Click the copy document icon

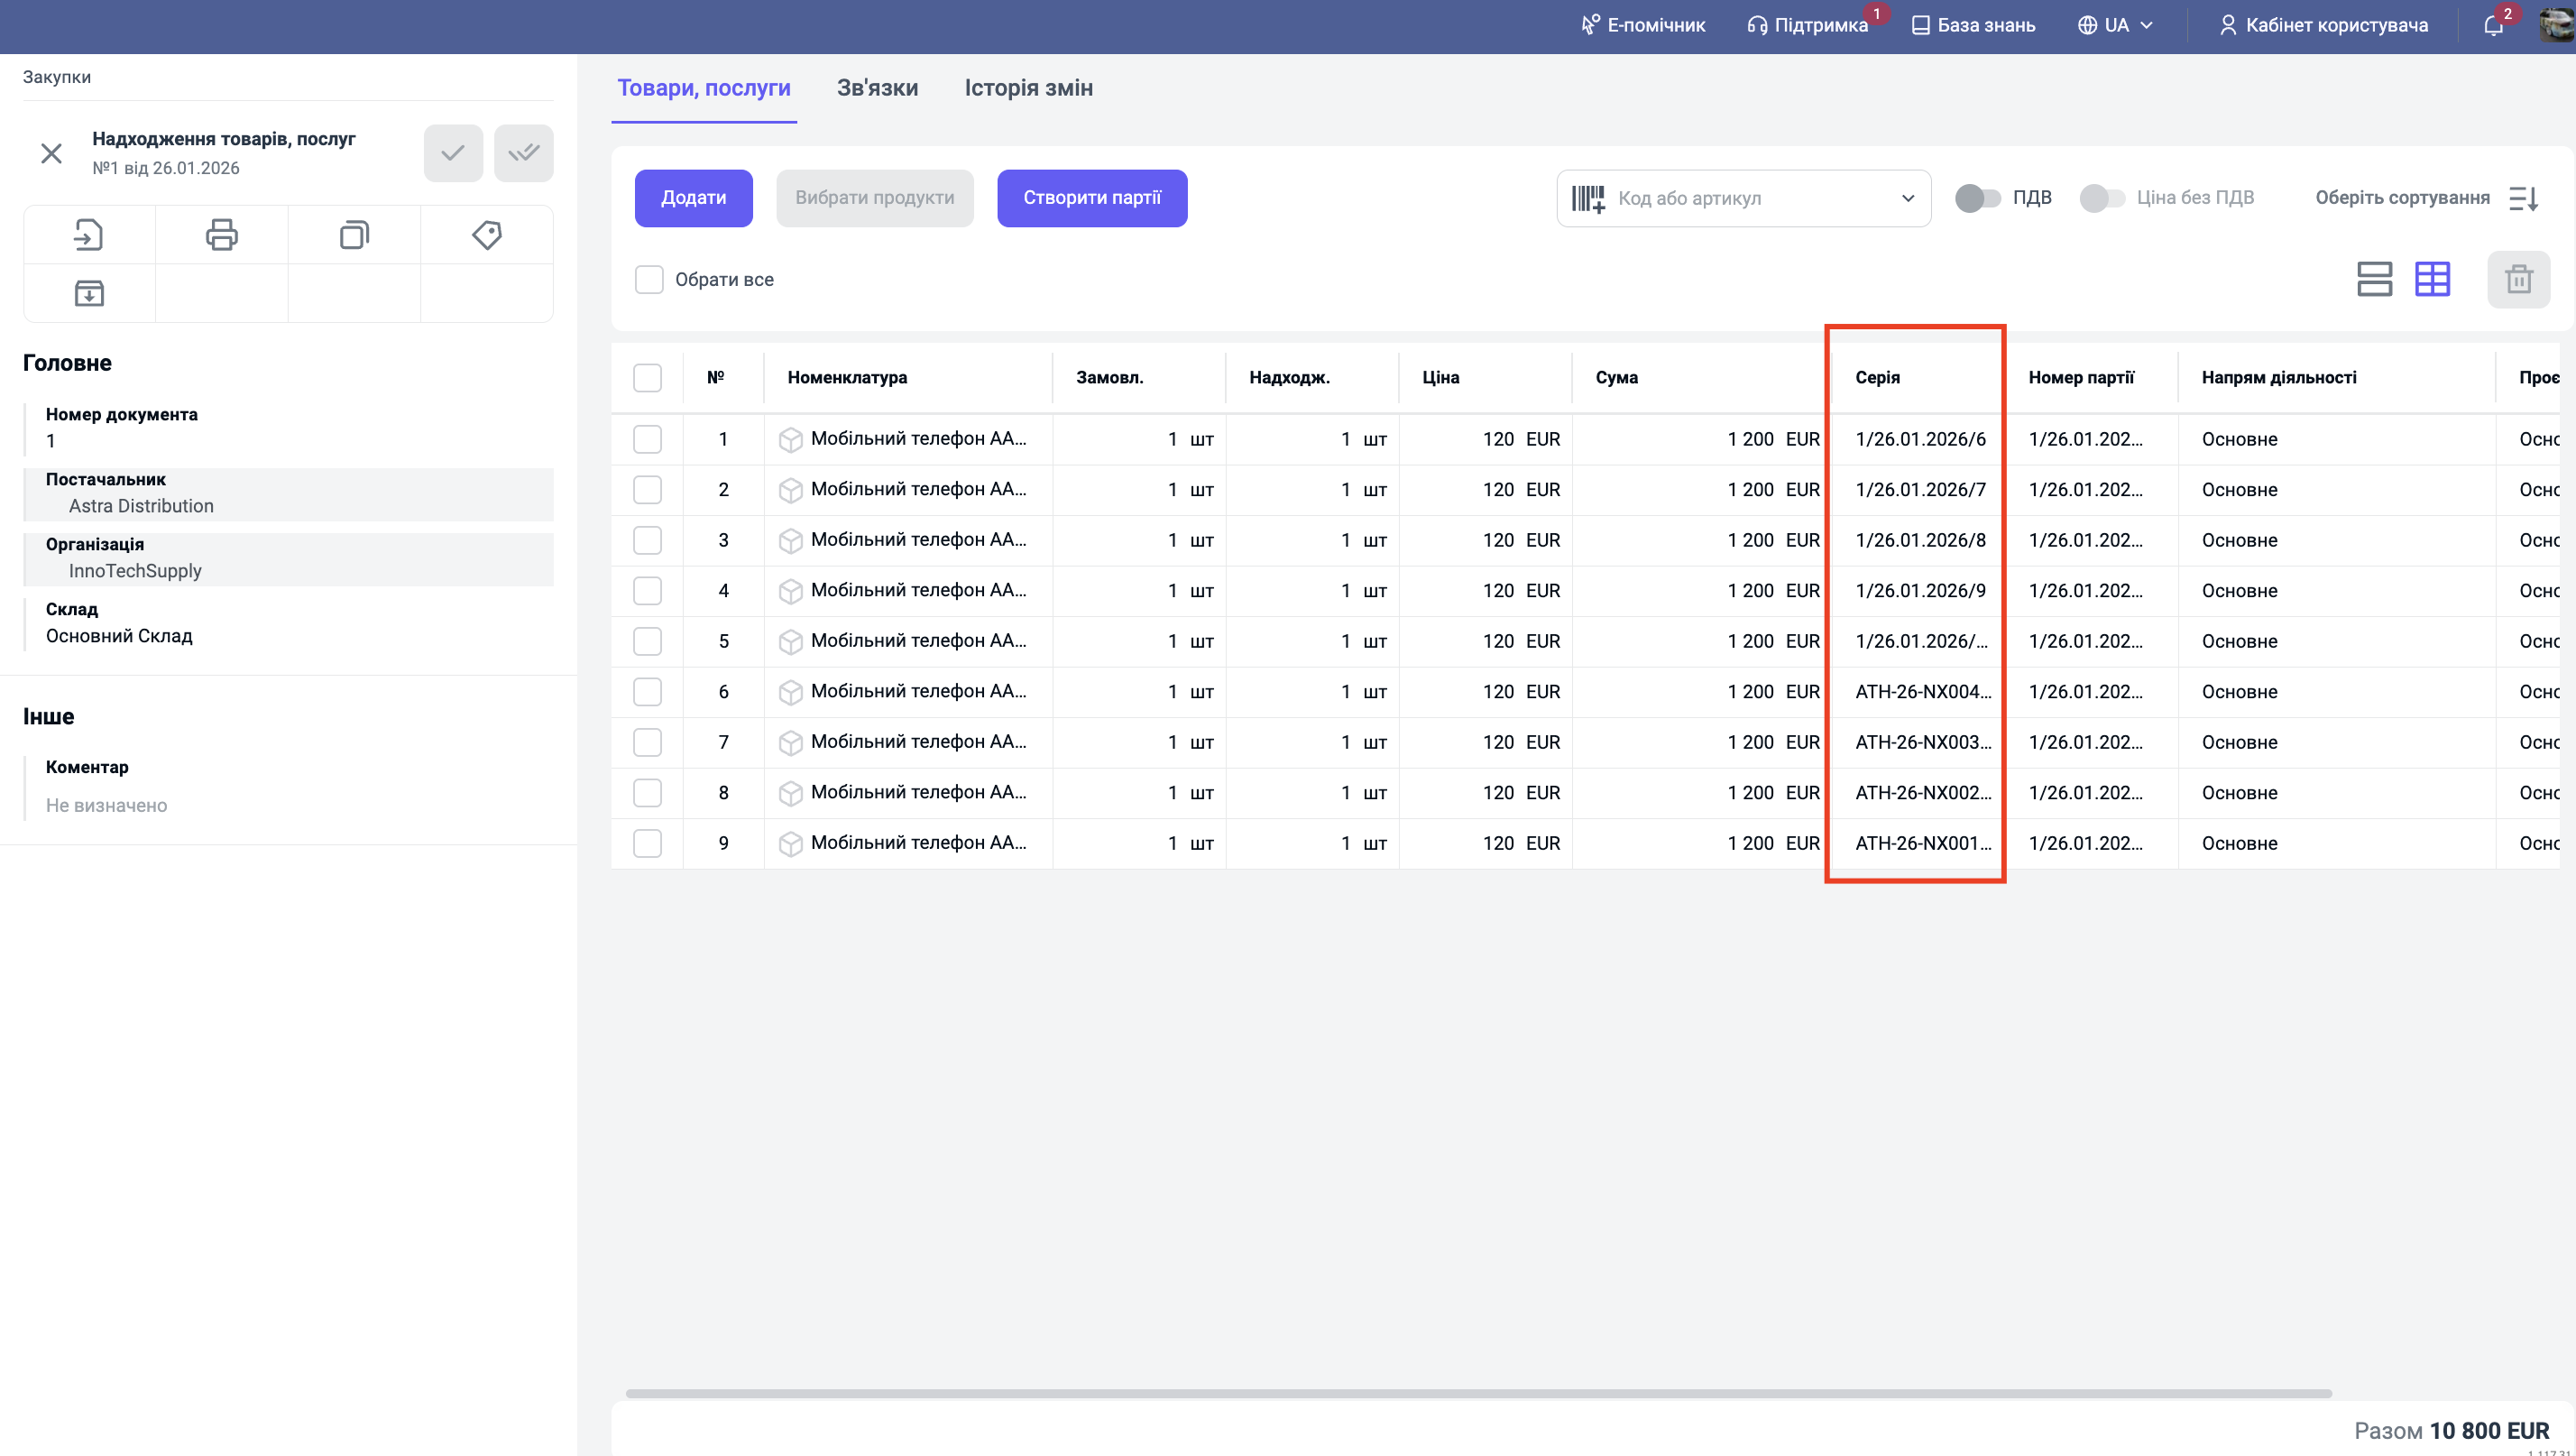(354, 235)
